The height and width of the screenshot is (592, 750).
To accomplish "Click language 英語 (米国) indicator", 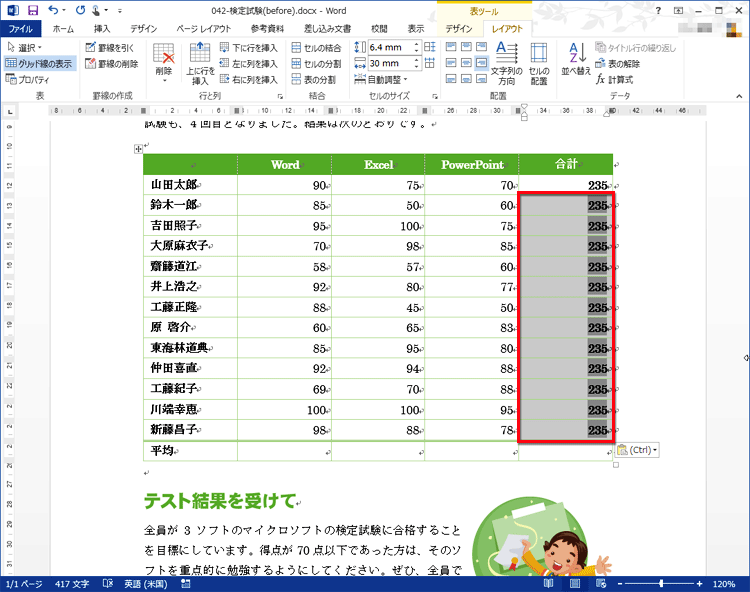I will 146,584.
